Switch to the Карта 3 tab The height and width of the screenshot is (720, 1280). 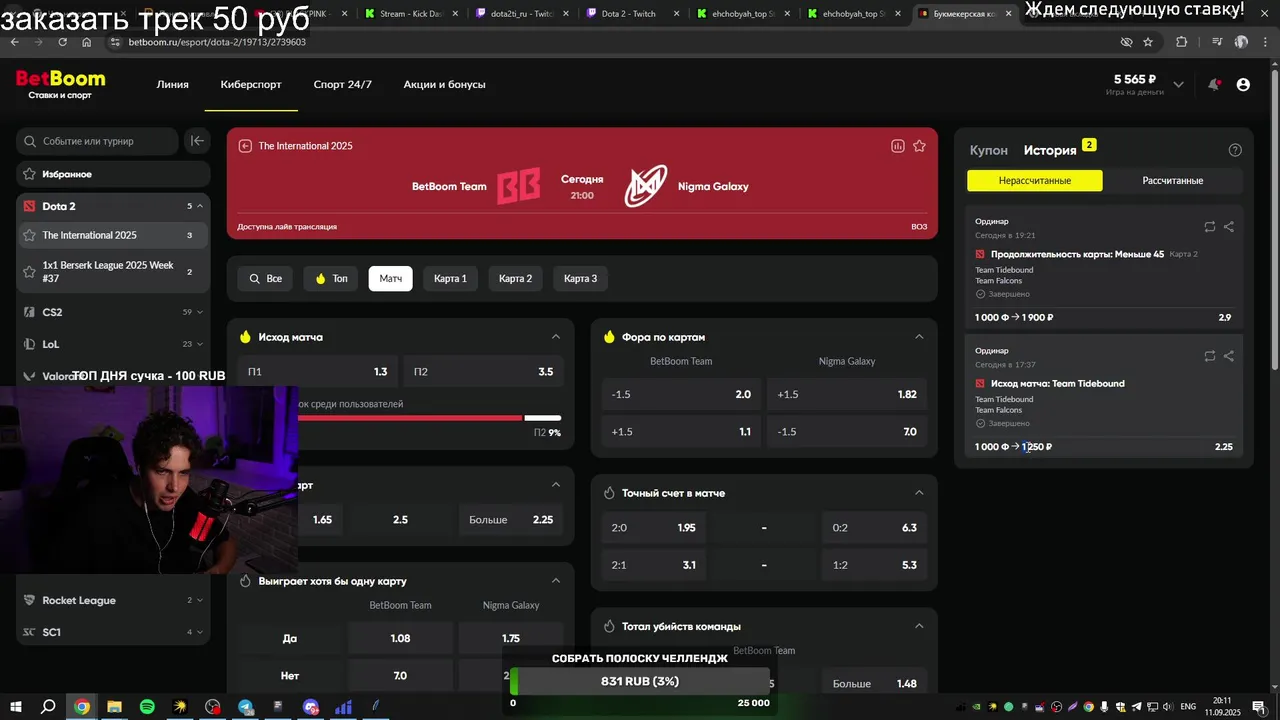point(580,278)
